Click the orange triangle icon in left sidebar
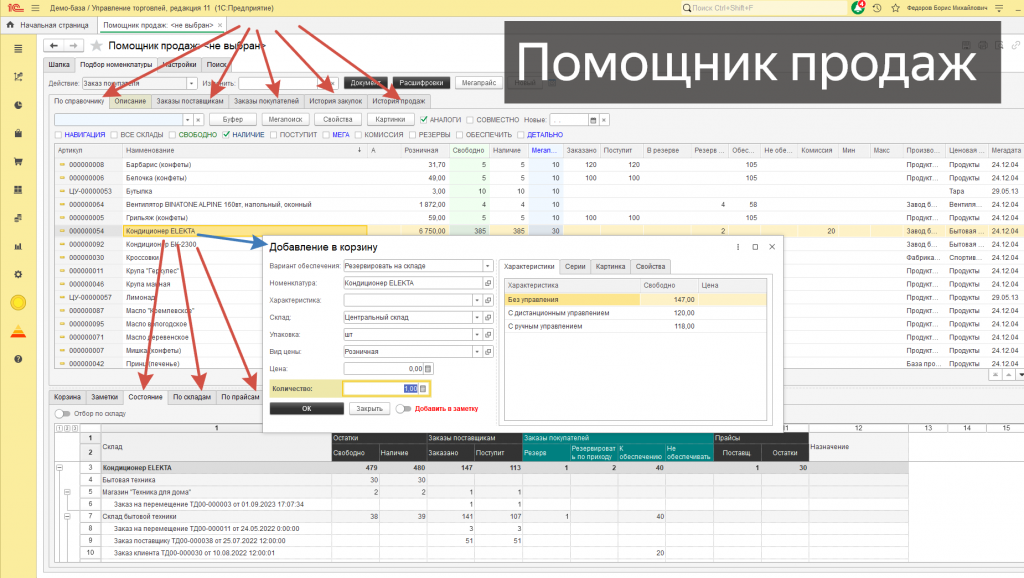 18,332
